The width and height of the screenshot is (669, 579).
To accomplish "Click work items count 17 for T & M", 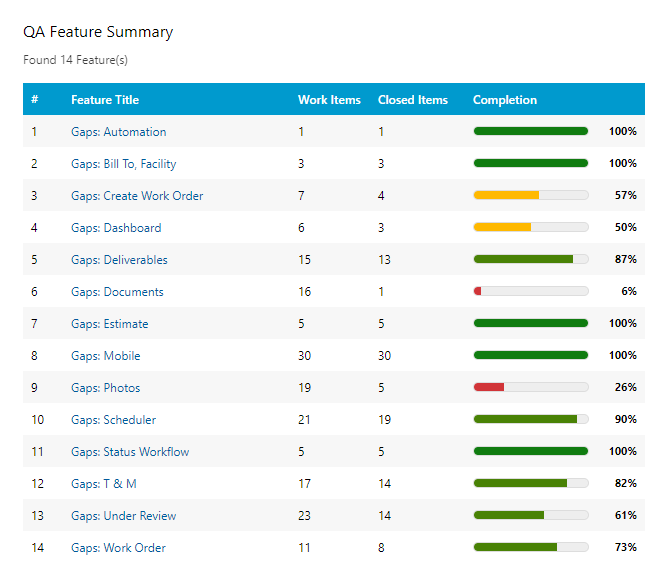I will 304,484.
